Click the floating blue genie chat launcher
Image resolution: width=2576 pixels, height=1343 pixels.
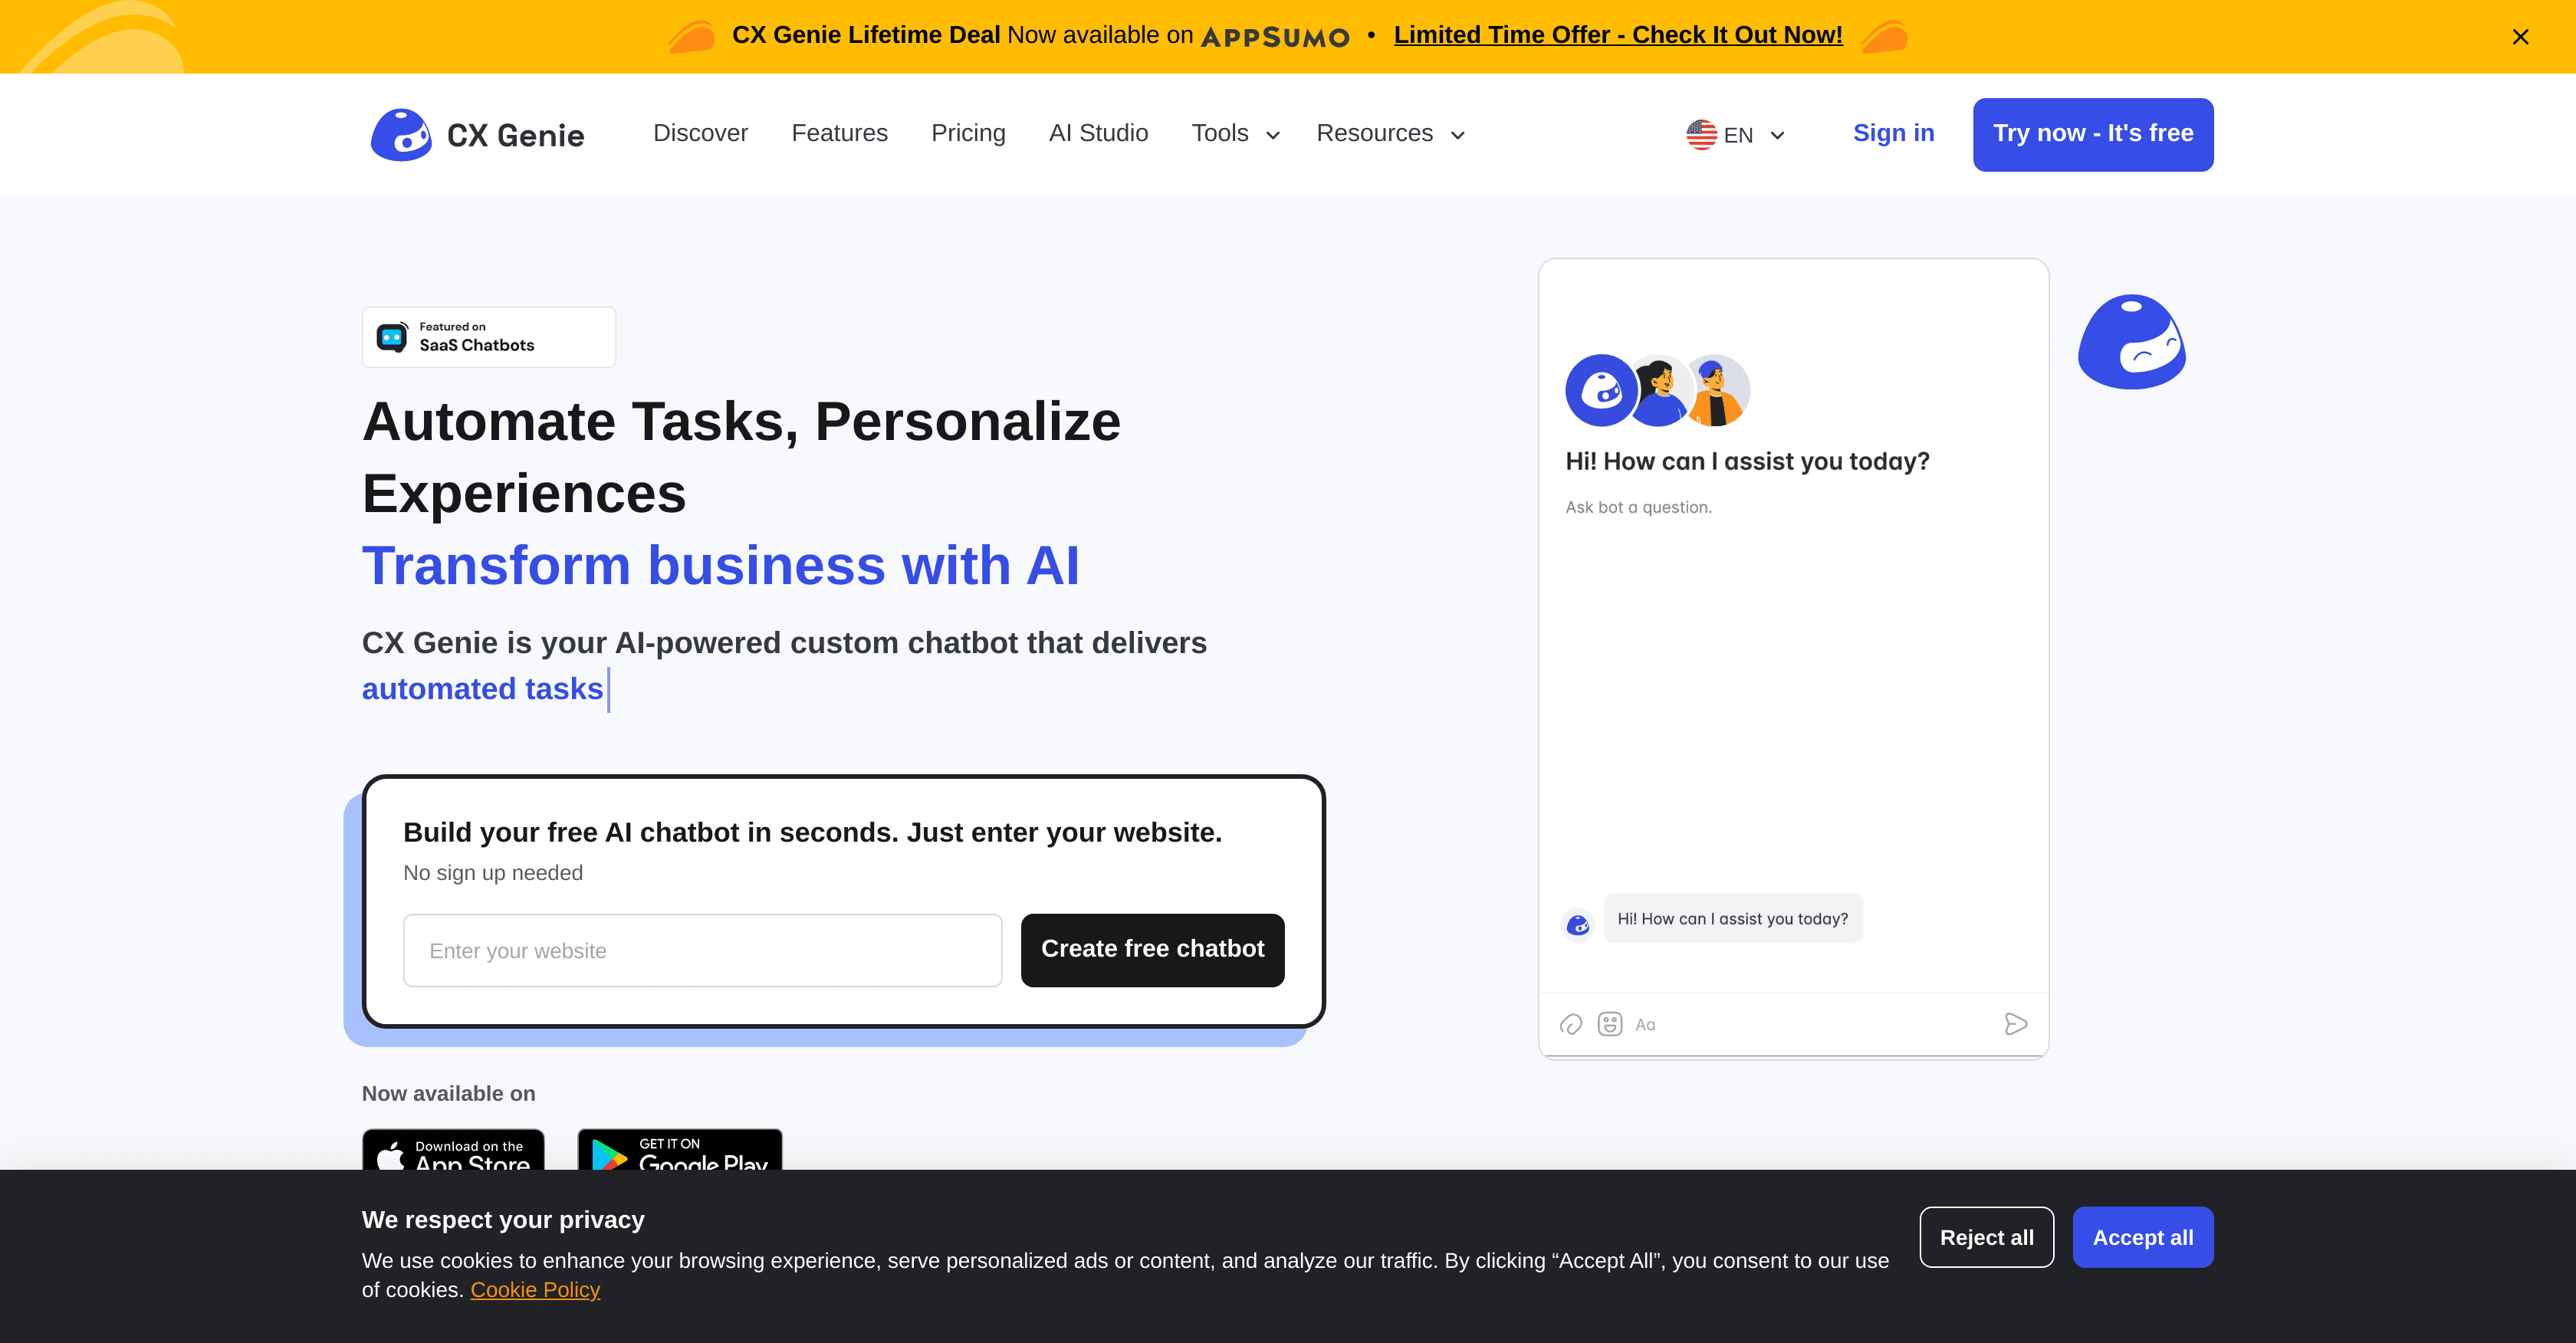[2131, 342]
